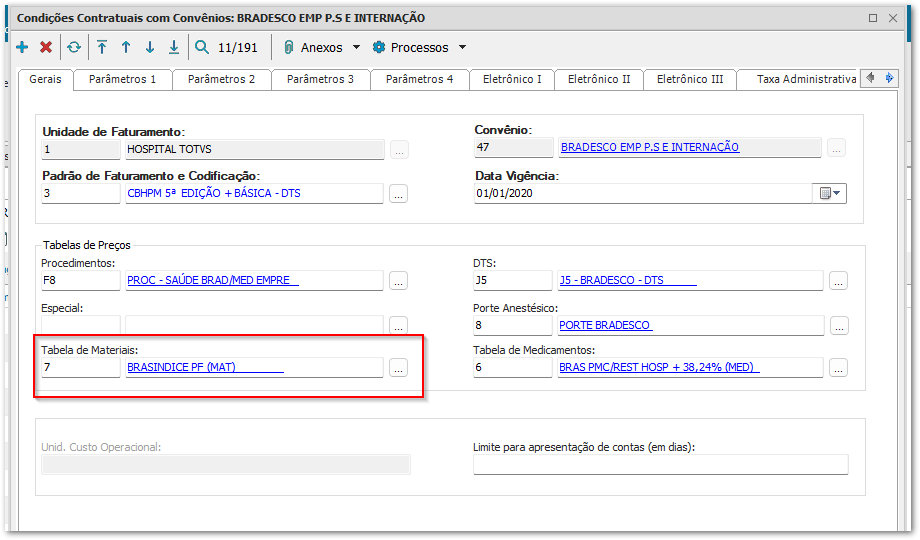Open the BRADESCO EMP P.S E INTERNAÇÃO link
This screenshot has width=920, height=540.
pos(650,147)
